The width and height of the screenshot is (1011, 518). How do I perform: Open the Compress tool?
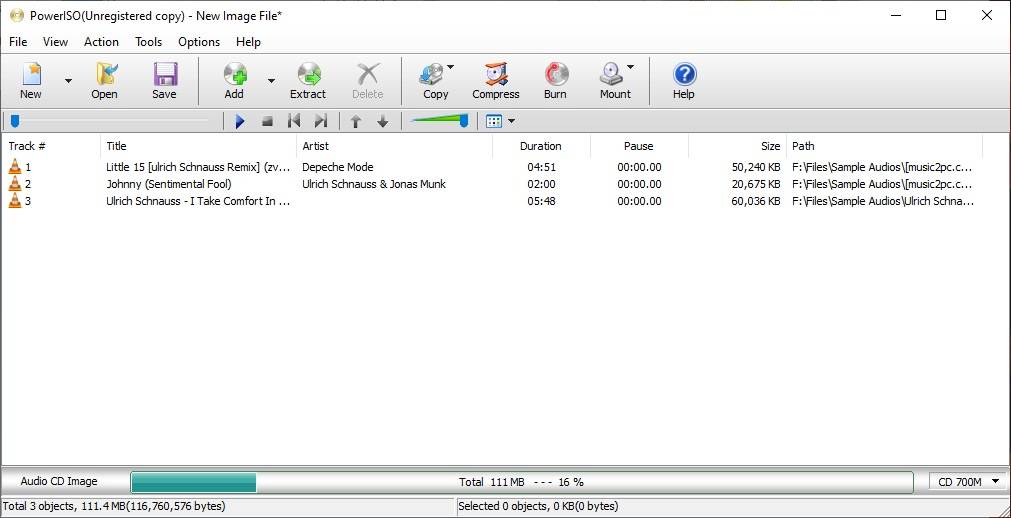(496, 81)
